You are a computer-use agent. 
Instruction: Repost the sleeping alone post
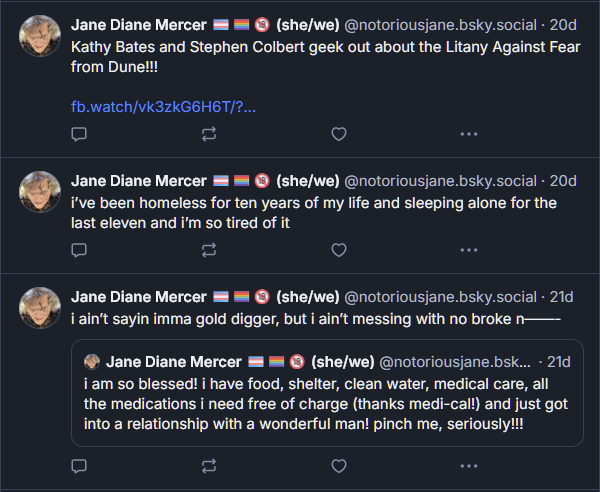209,250
